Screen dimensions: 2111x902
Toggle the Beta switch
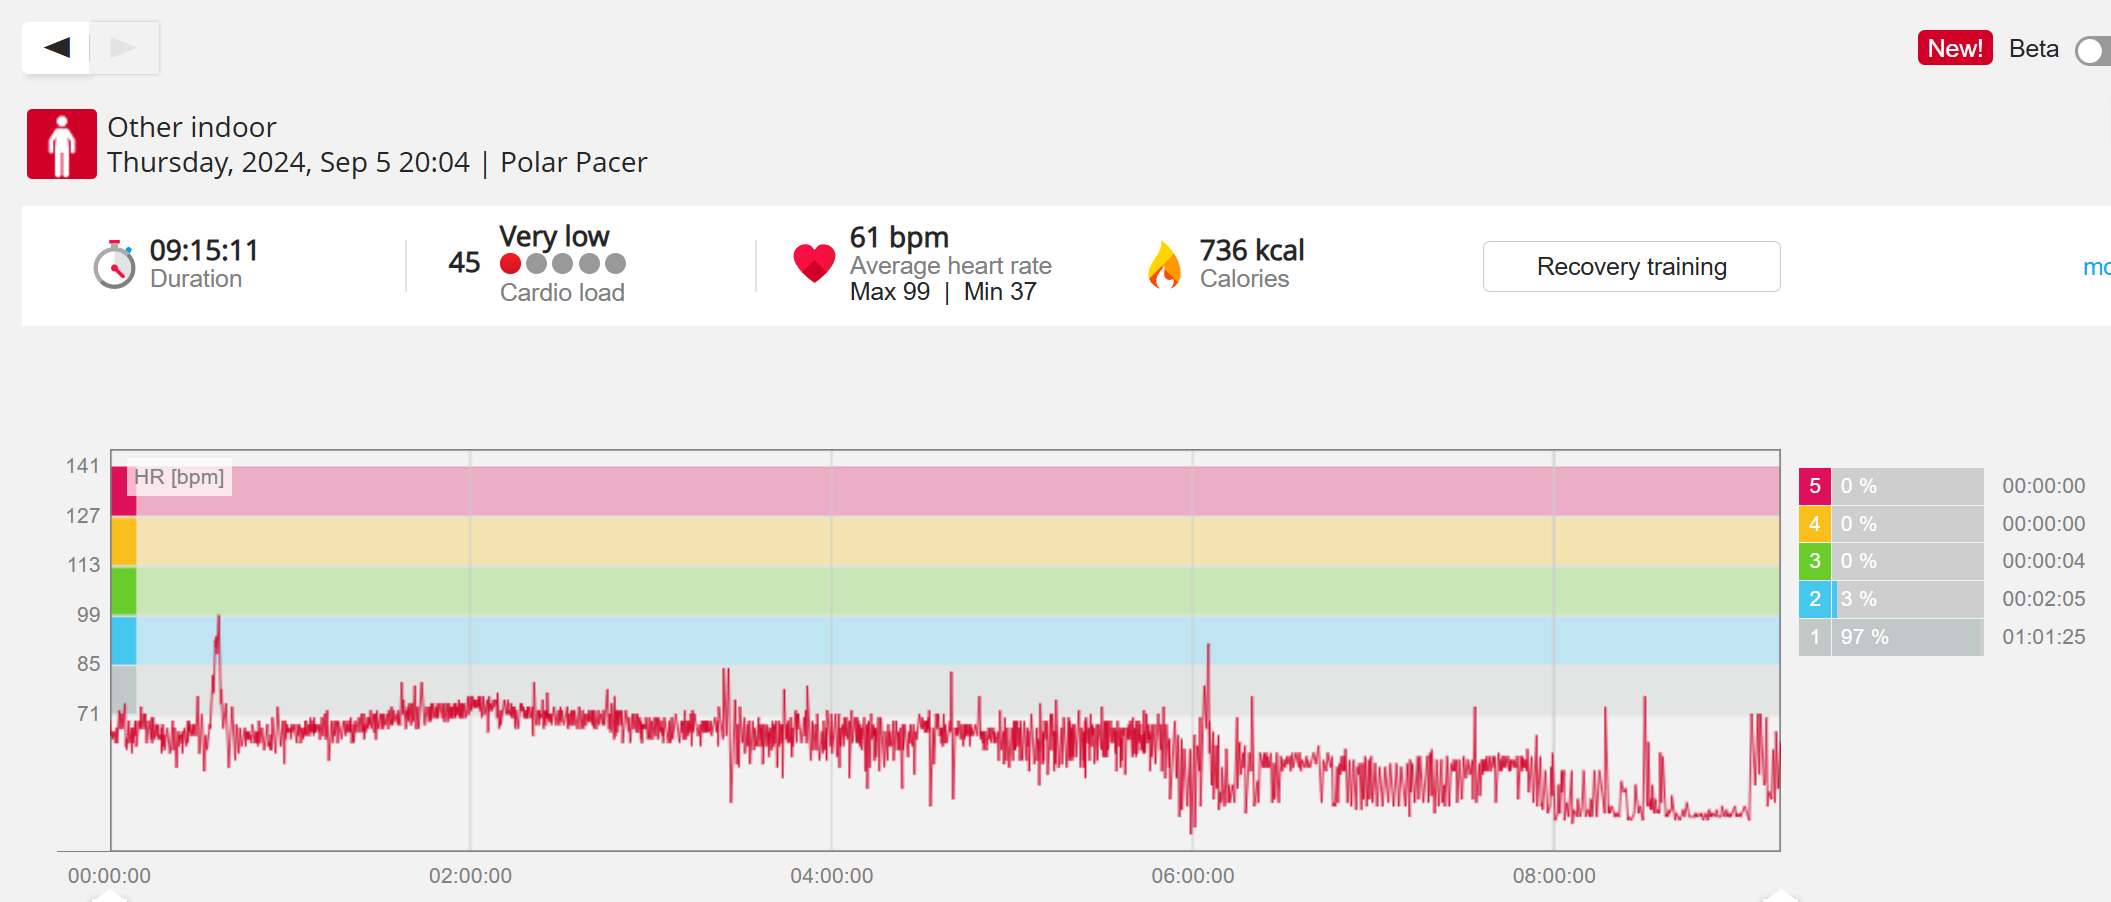[2092, 50]
